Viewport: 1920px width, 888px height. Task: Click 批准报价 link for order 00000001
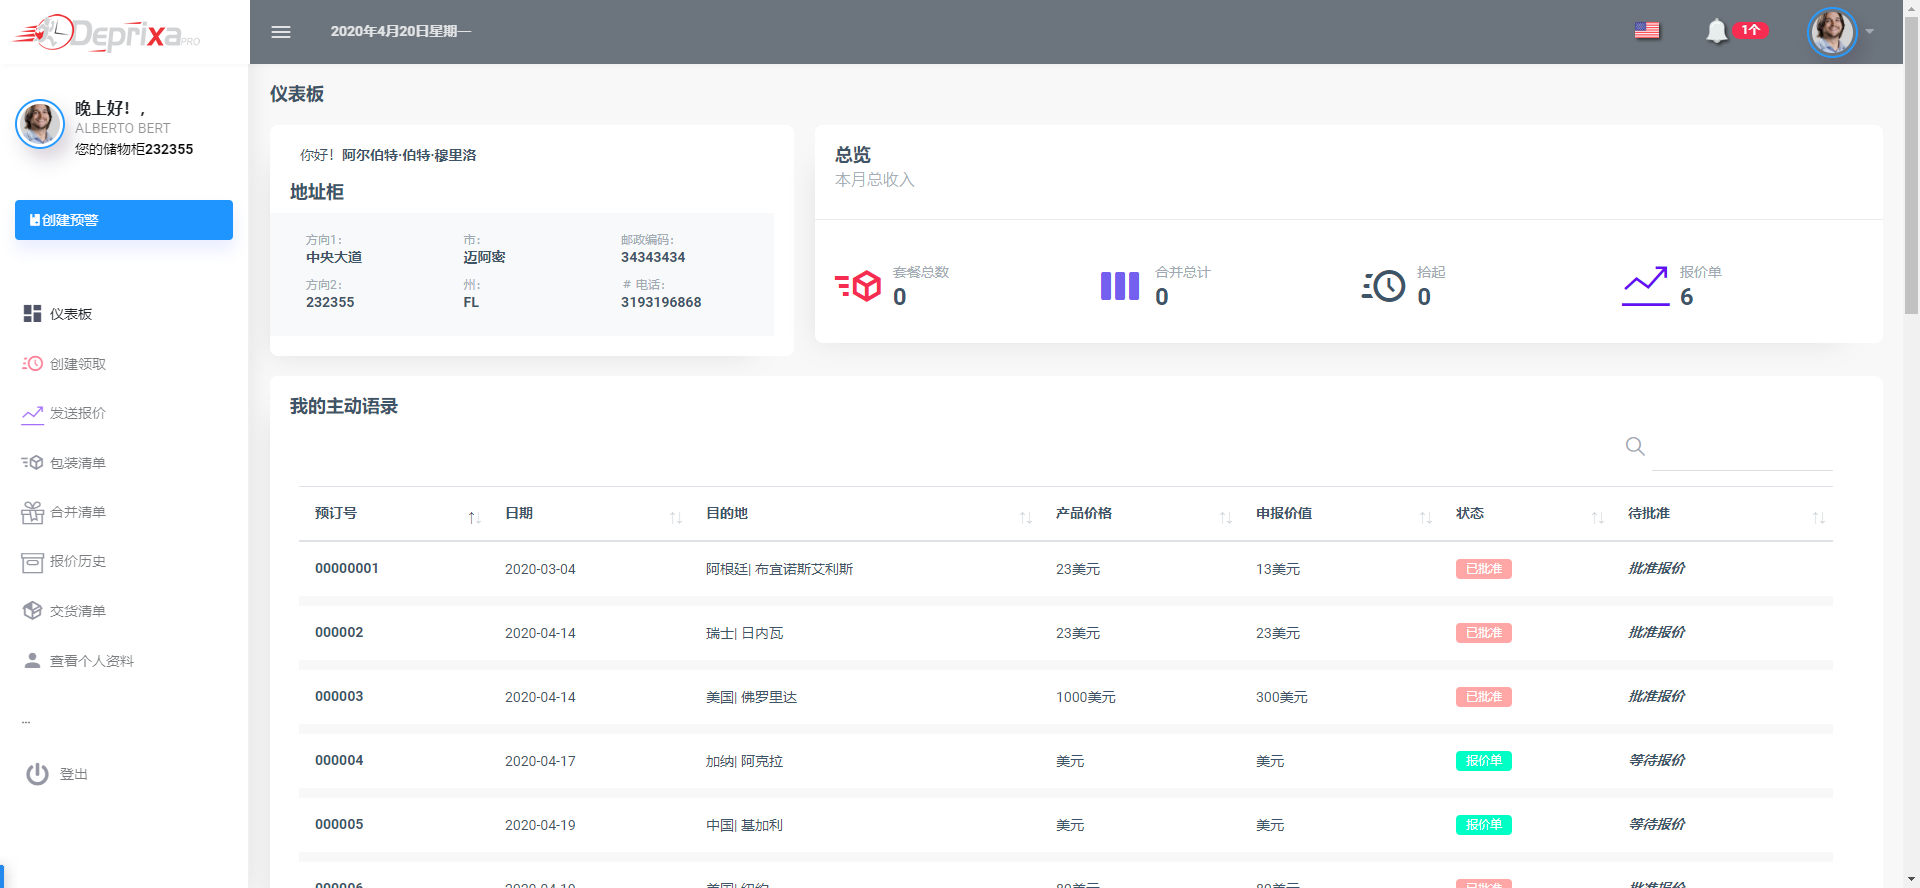coord(1657,568)
